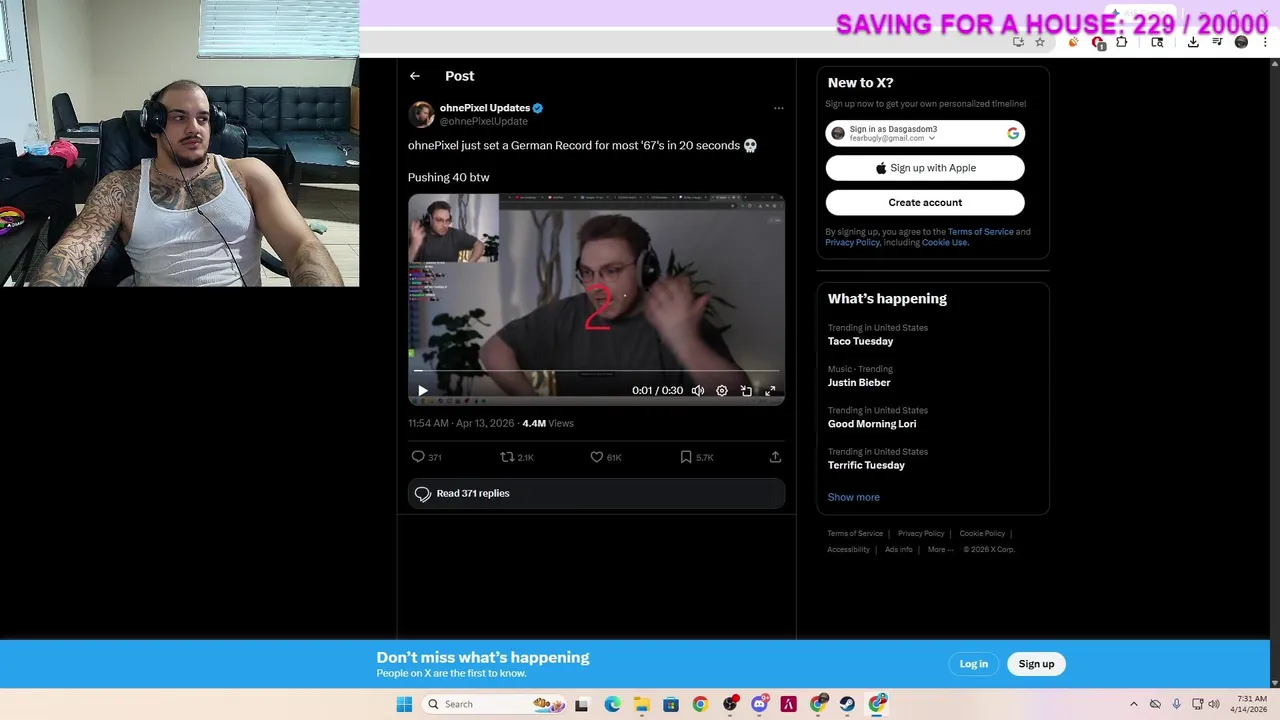Image resolution: width=1280 pixels, height=720 pixels.
Task: Click the blue verified badge
Action: pos(538,108)
